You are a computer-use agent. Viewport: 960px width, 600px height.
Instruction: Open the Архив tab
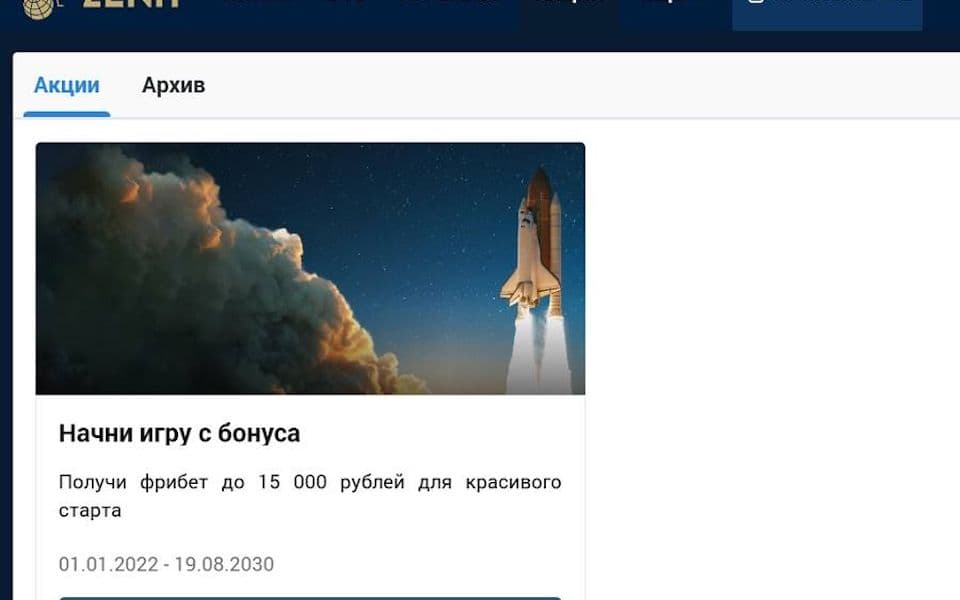[x=173, y=86]
